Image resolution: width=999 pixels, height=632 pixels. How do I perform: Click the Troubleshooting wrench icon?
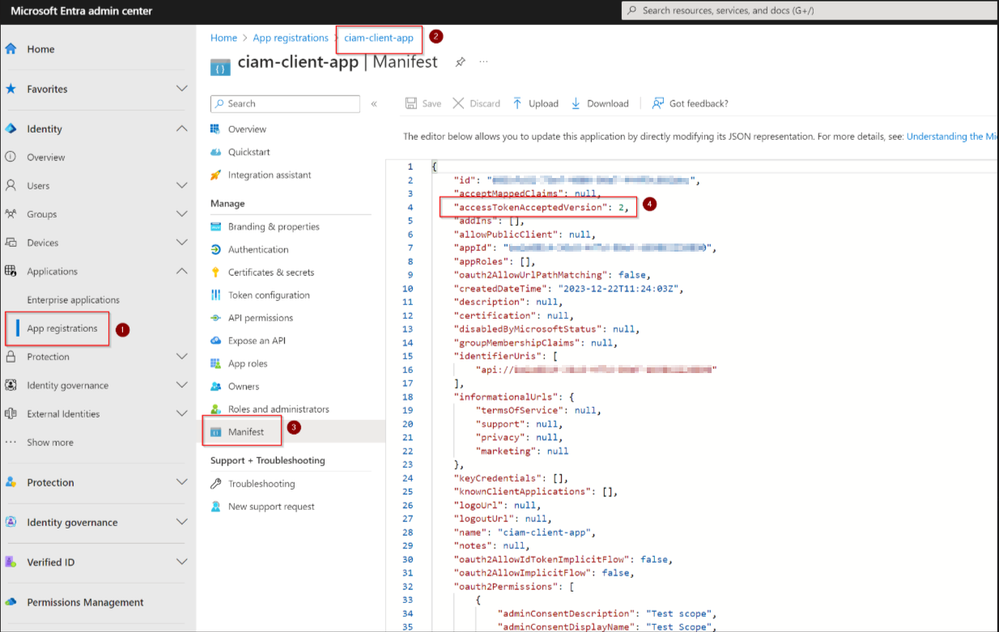coord(215,484)
